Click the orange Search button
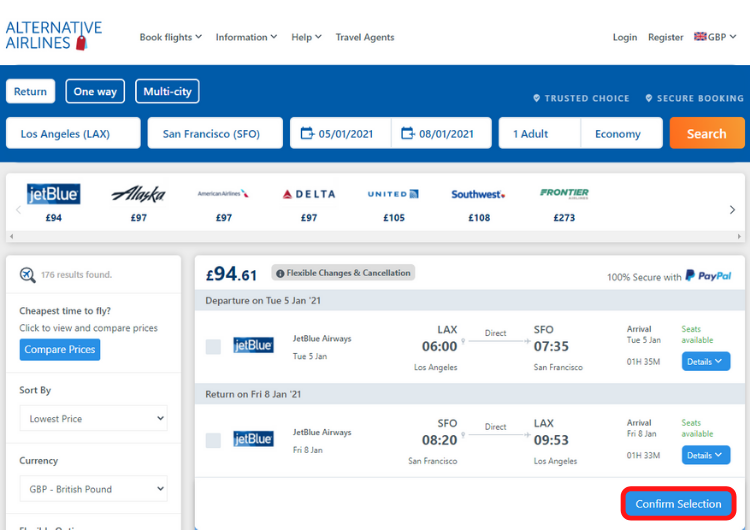The width and height of the screenshot is (750, 530). pos(707,133)
